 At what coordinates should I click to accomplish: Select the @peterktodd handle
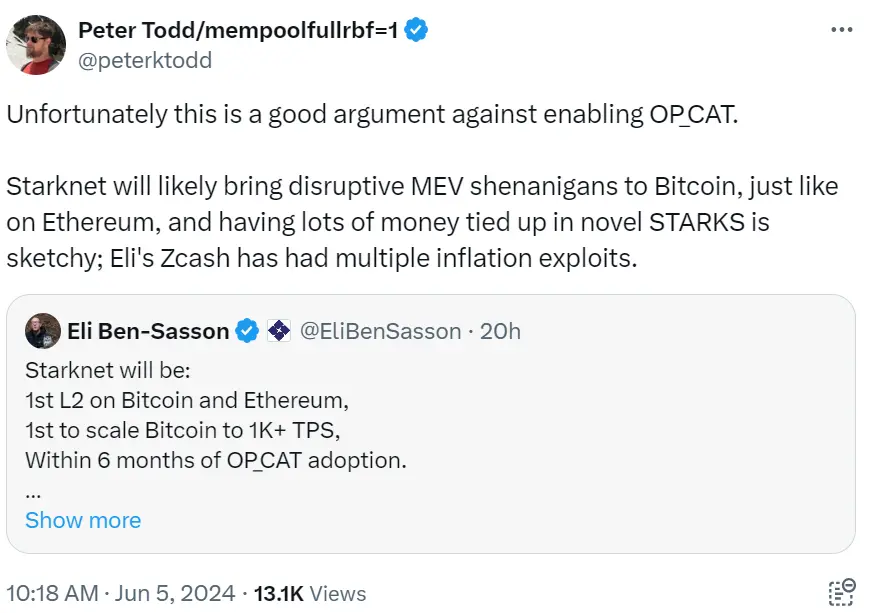[x=146, y=60]
